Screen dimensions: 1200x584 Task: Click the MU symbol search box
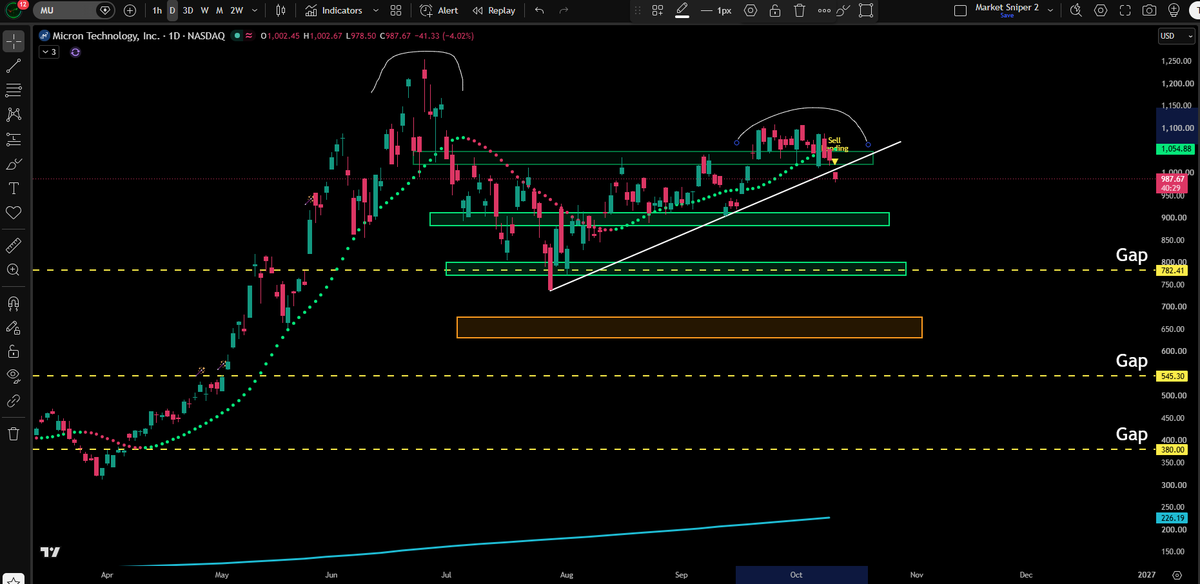coord(75,10)
